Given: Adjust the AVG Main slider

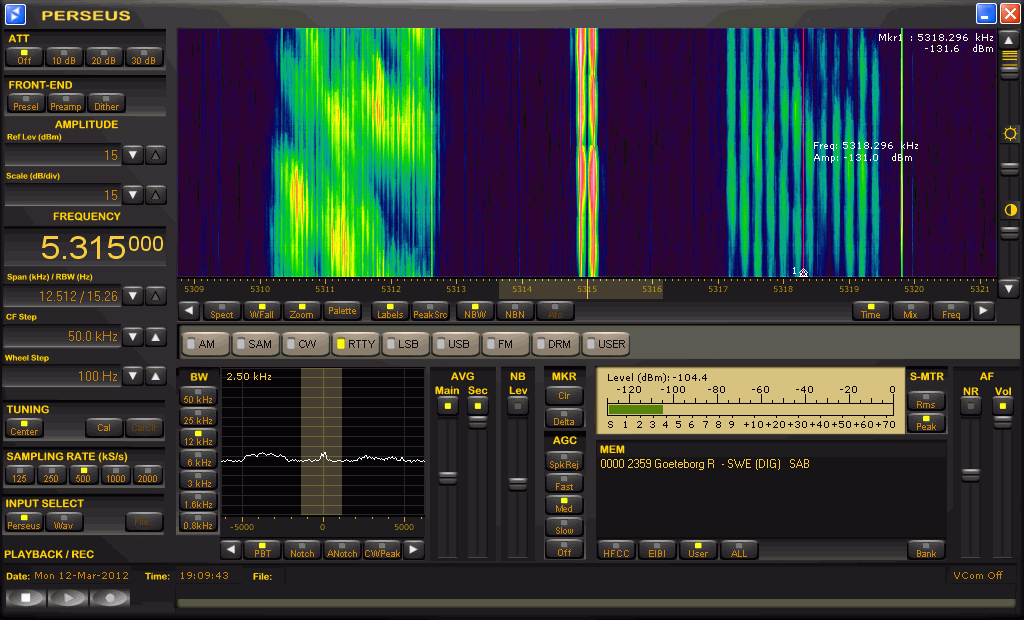Looking at the screenshot, I should 447,478.
